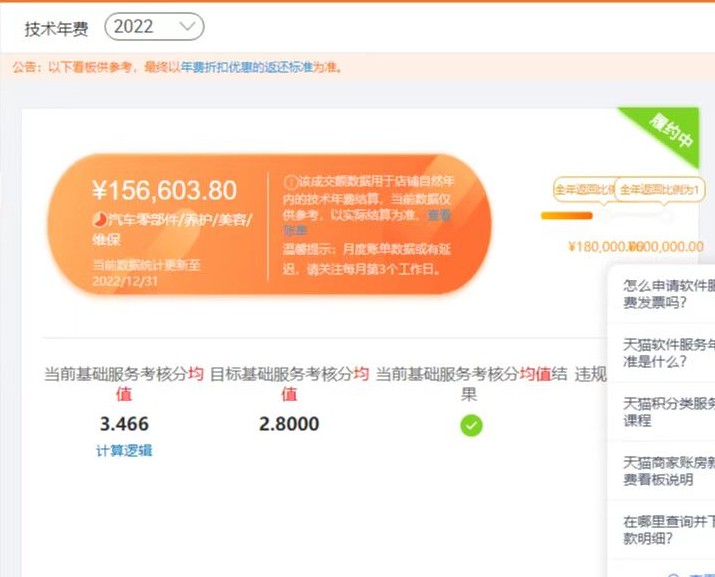Click the 2022/12/31 update date text

click(125, 281)
